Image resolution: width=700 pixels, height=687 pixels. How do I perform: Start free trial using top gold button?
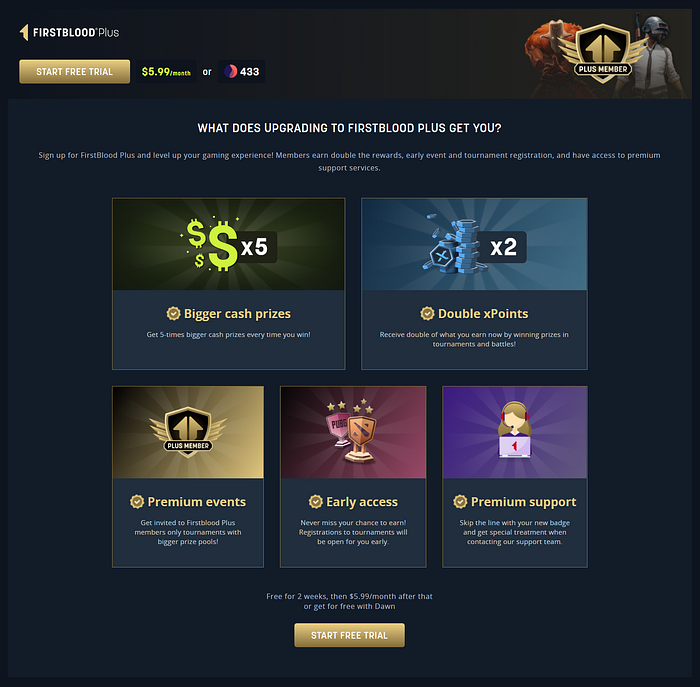click(75, 71)
